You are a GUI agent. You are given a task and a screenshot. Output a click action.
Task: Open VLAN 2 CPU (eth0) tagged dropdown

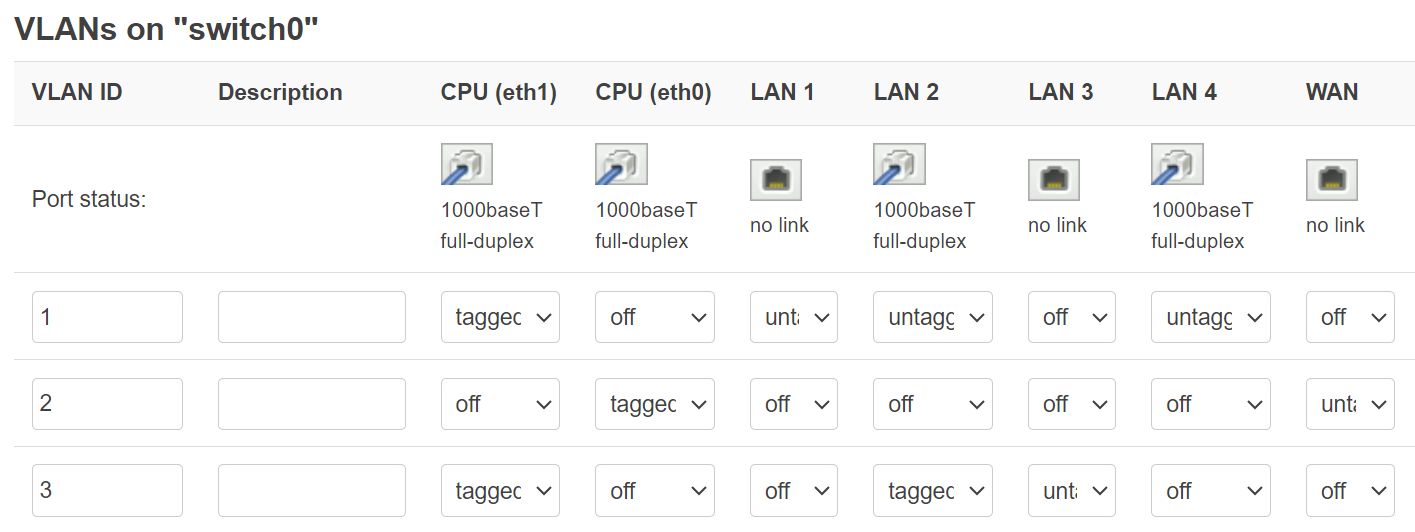pos(655,404)
